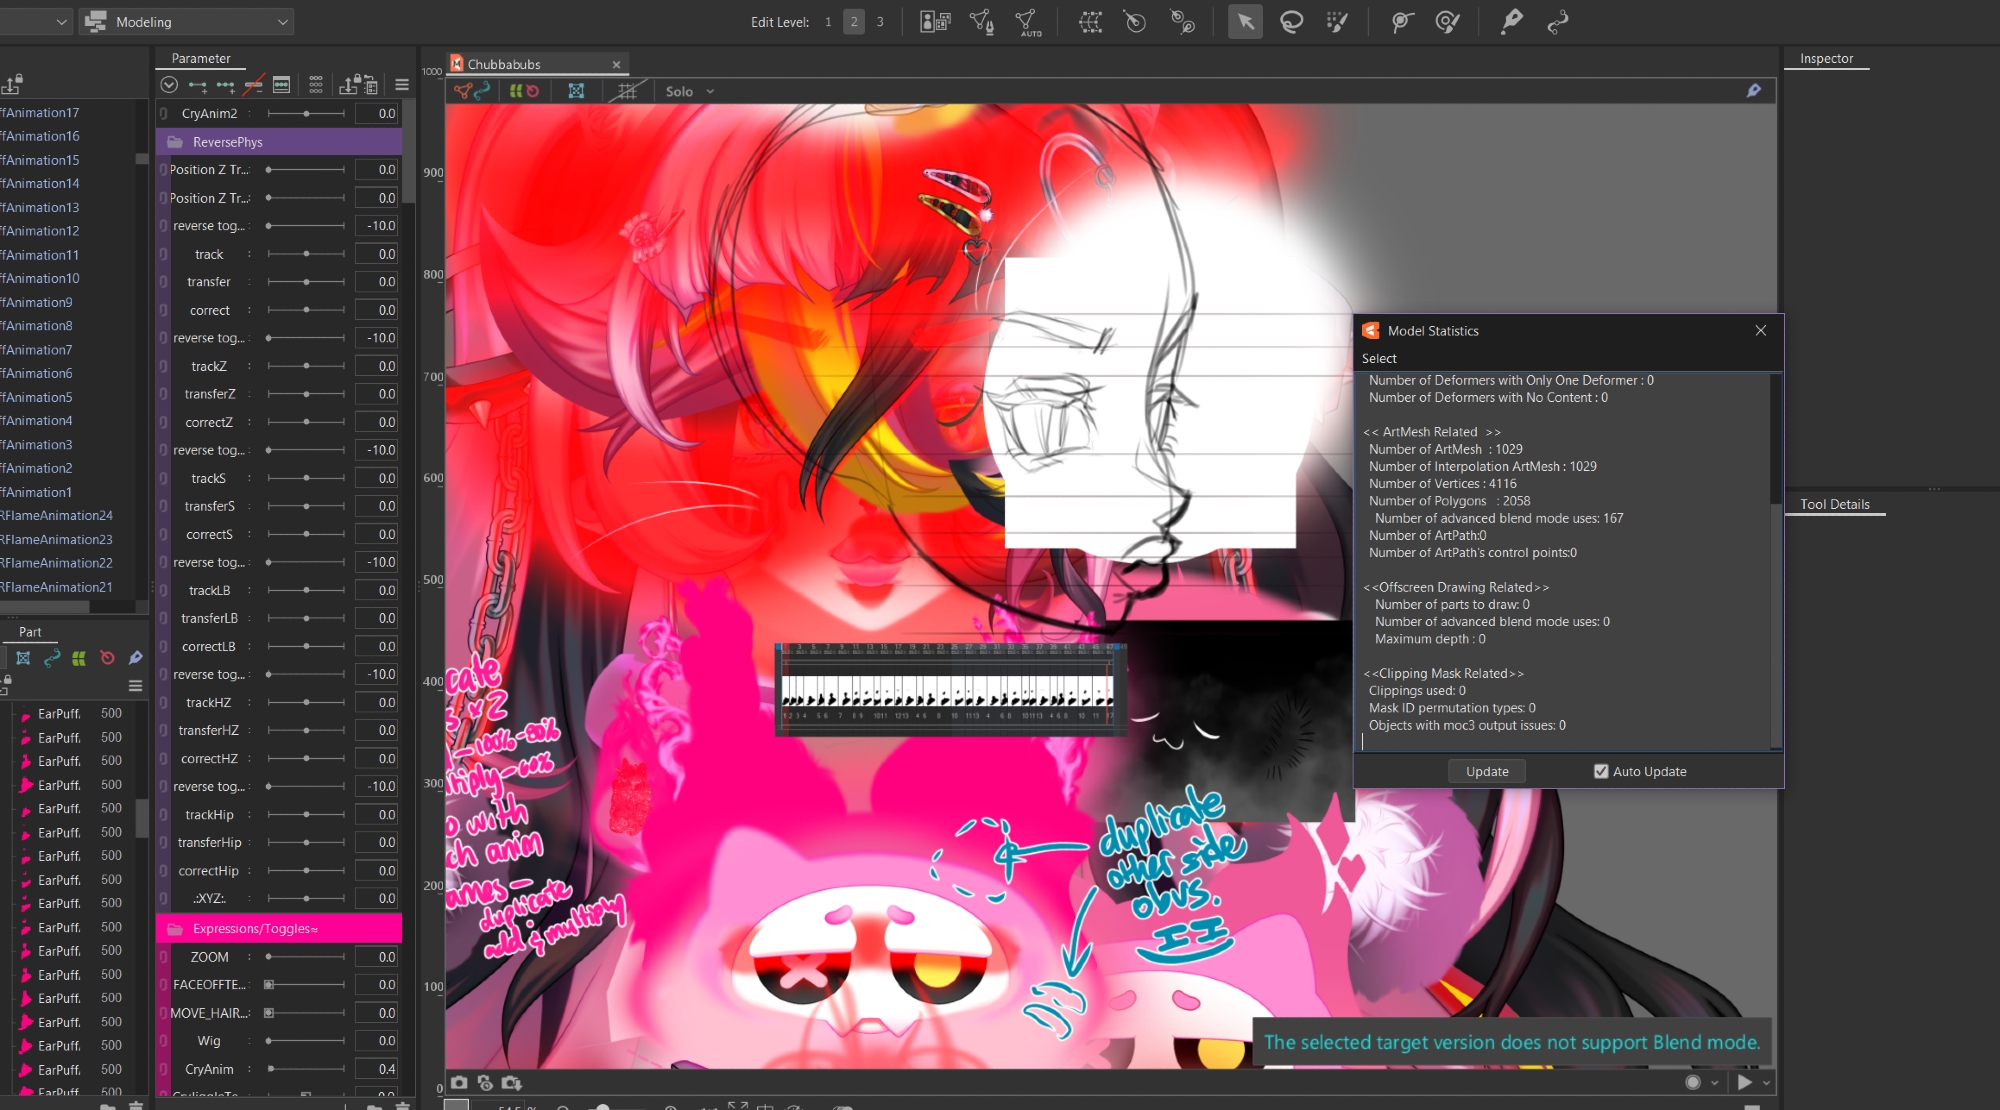This screenshot has height=1110, width=2000.
Task: Select Edit Level 3
Action: tap(880, 22)
